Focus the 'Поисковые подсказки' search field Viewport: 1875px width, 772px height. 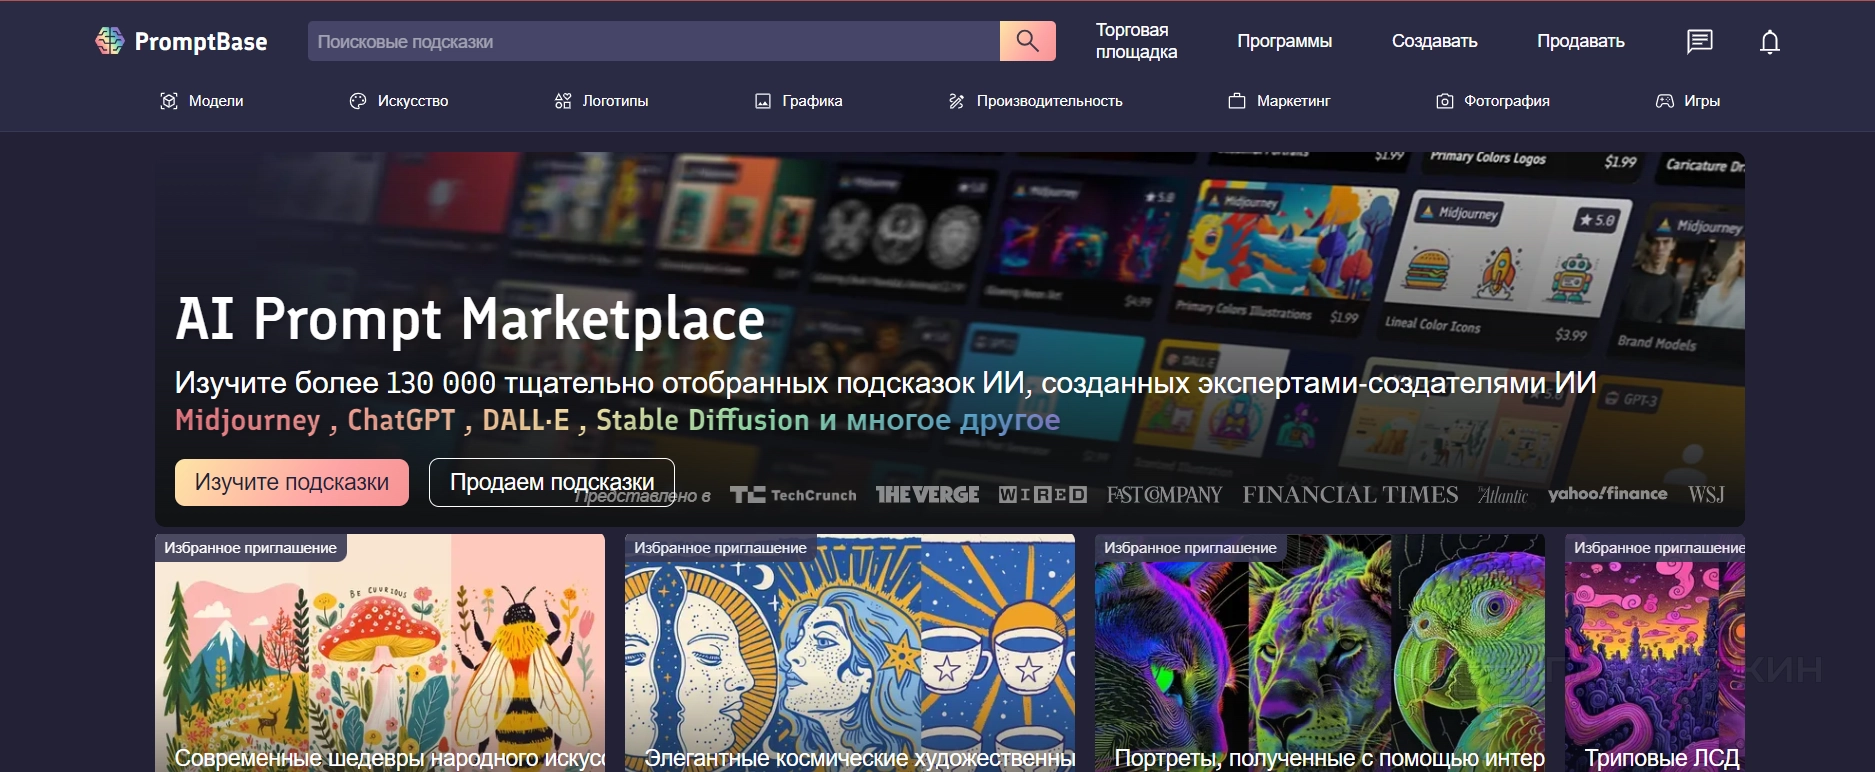coord(654,41)
